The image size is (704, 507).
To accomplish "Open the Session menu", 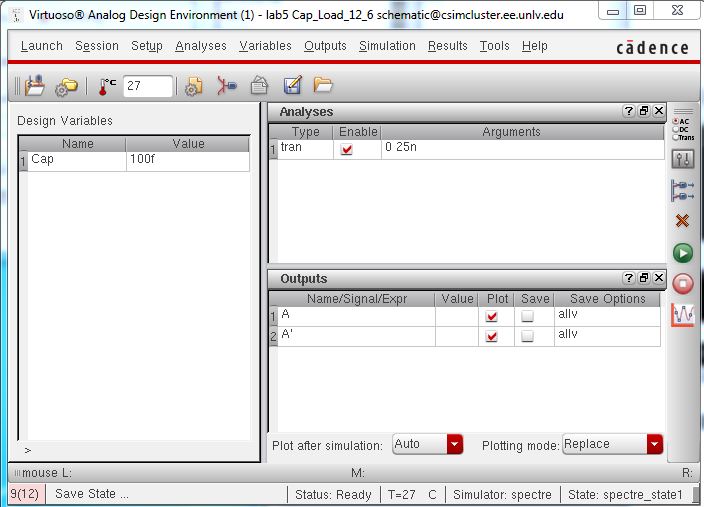I will click(x=97, y=46).
